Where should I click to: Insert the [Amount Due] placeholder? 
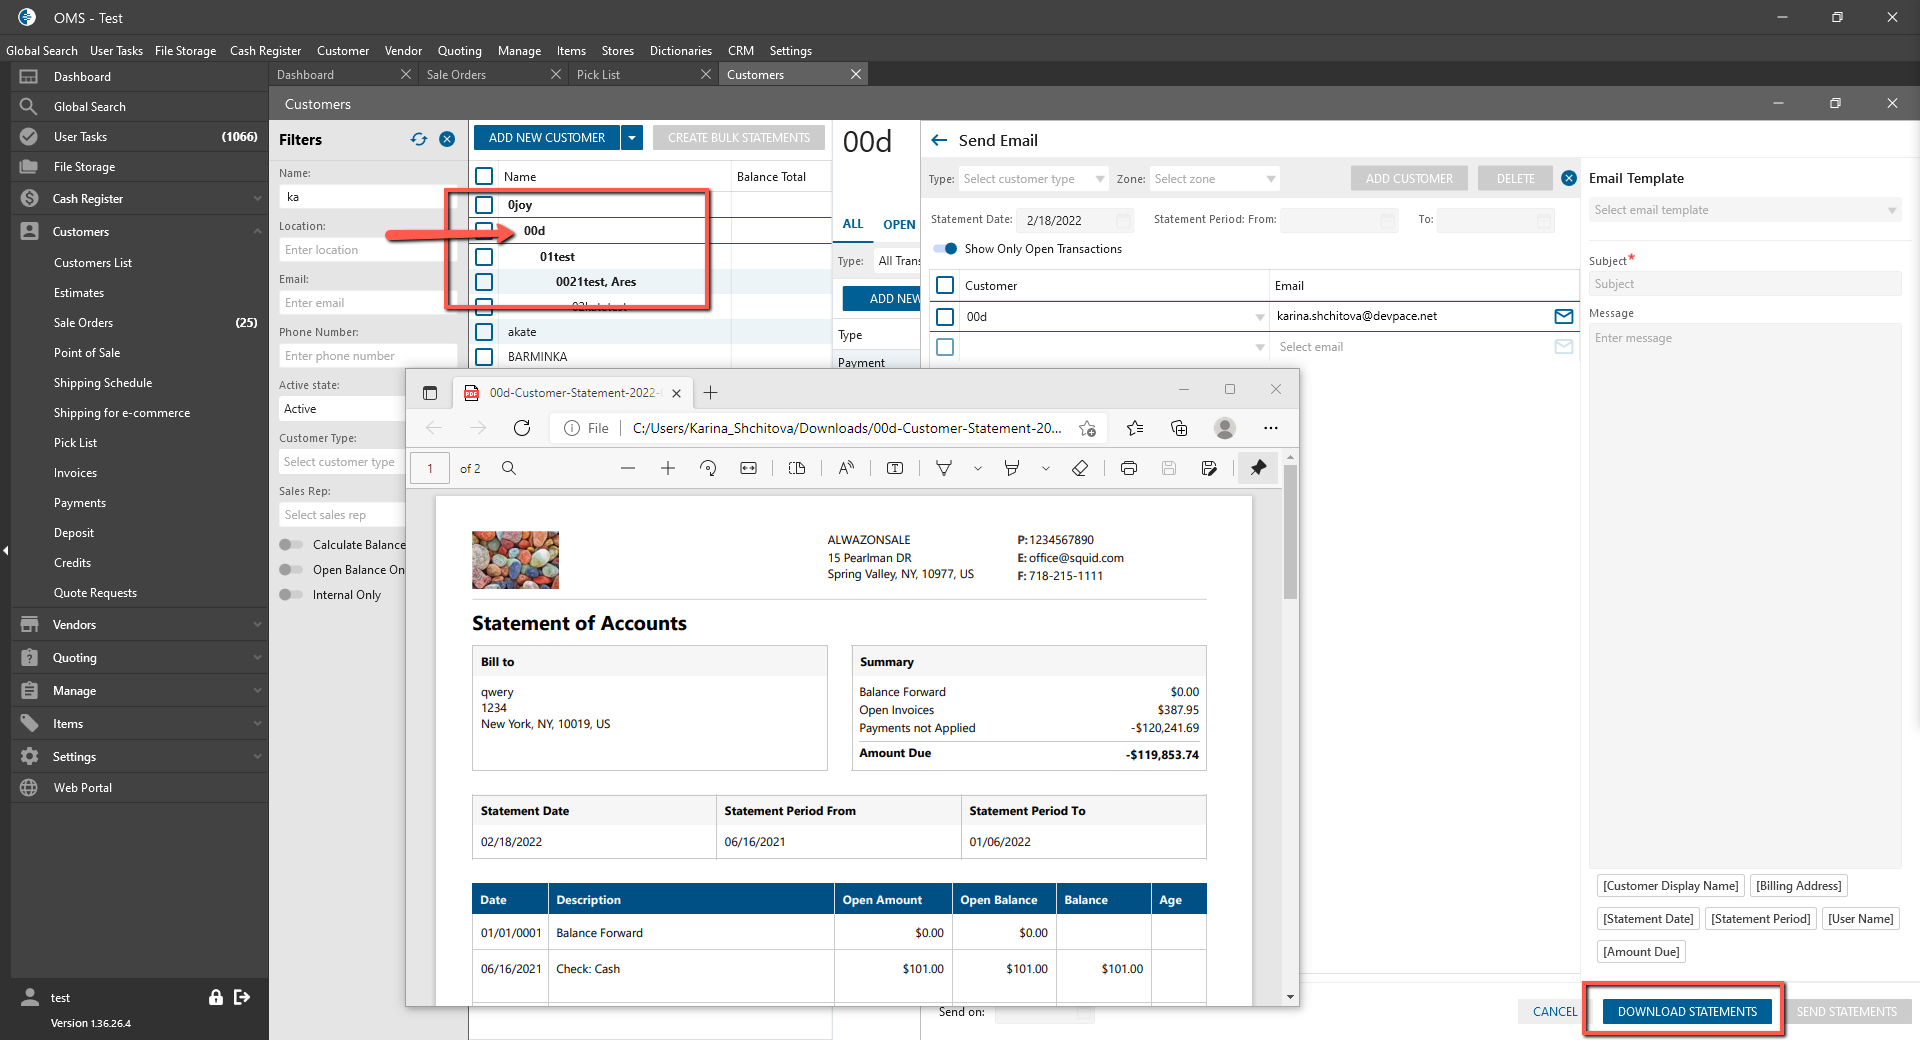coord(1641,952)
